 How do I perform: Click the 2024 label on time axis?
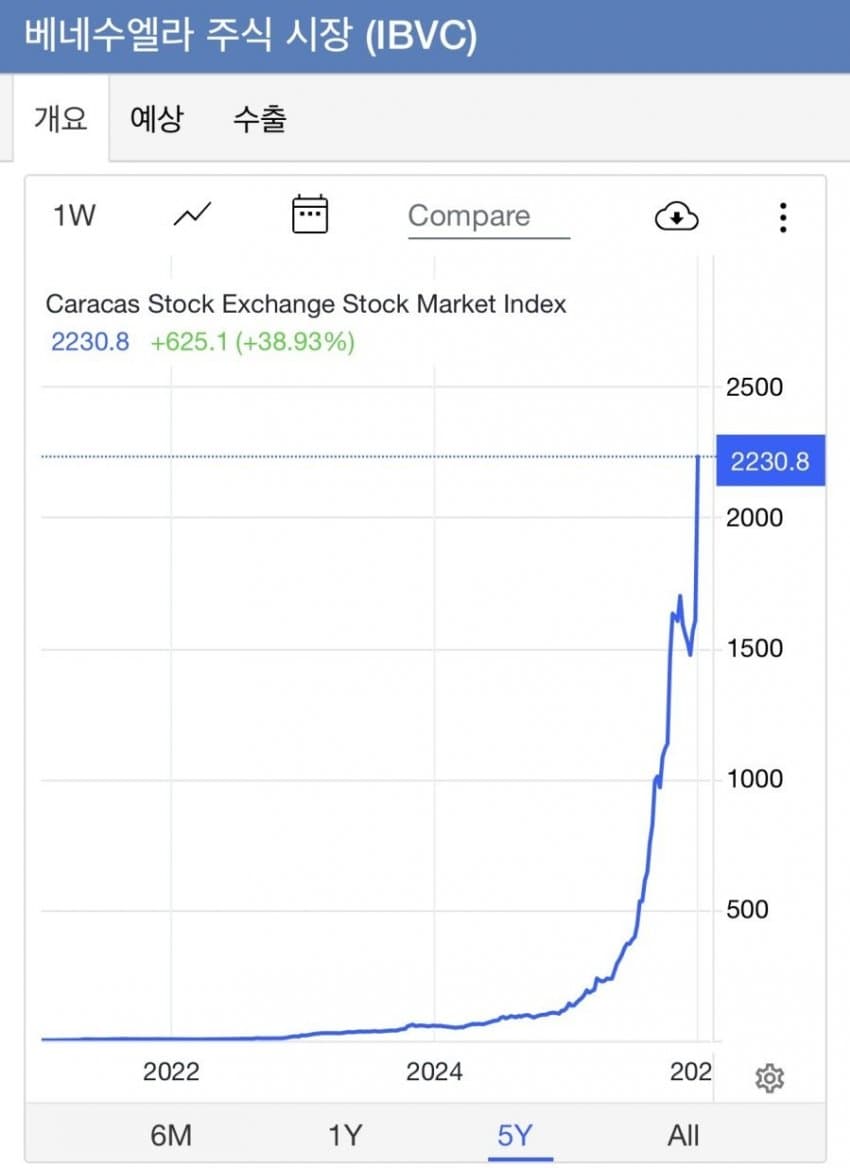434,1072
